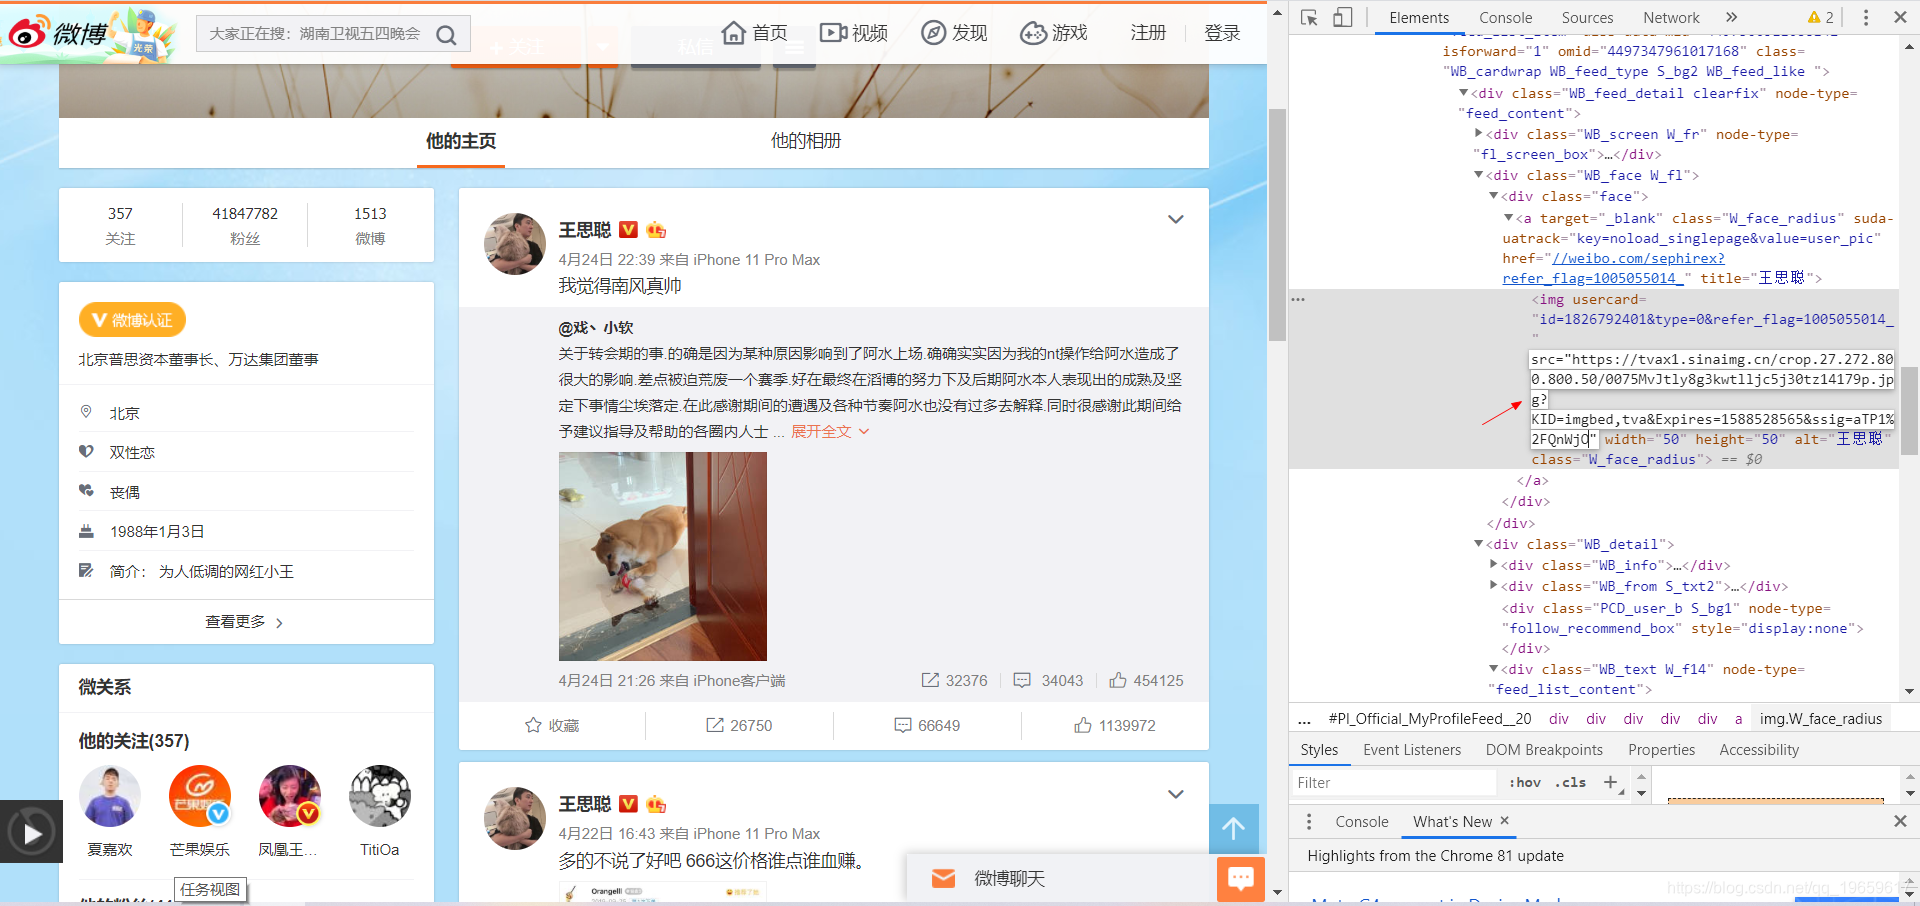The width and height of the screenshot is (1920, 906).
Task: Click the Weibo search input field
Action: pyautogui.click(x=315, y=34)
